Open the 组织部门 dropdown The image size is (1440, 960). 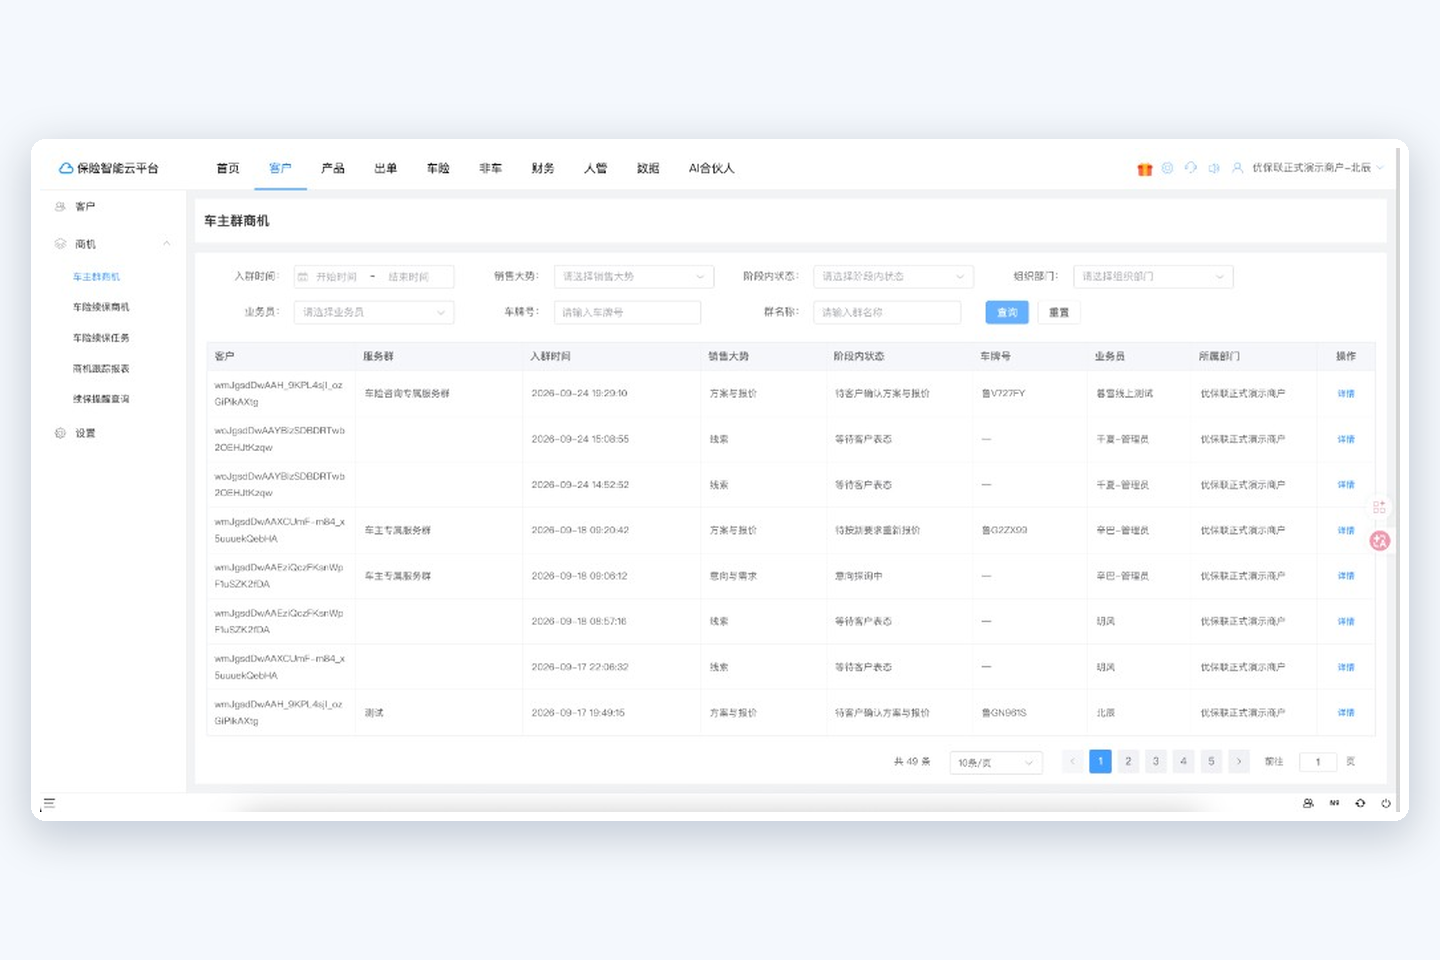tap(1153, 277)
